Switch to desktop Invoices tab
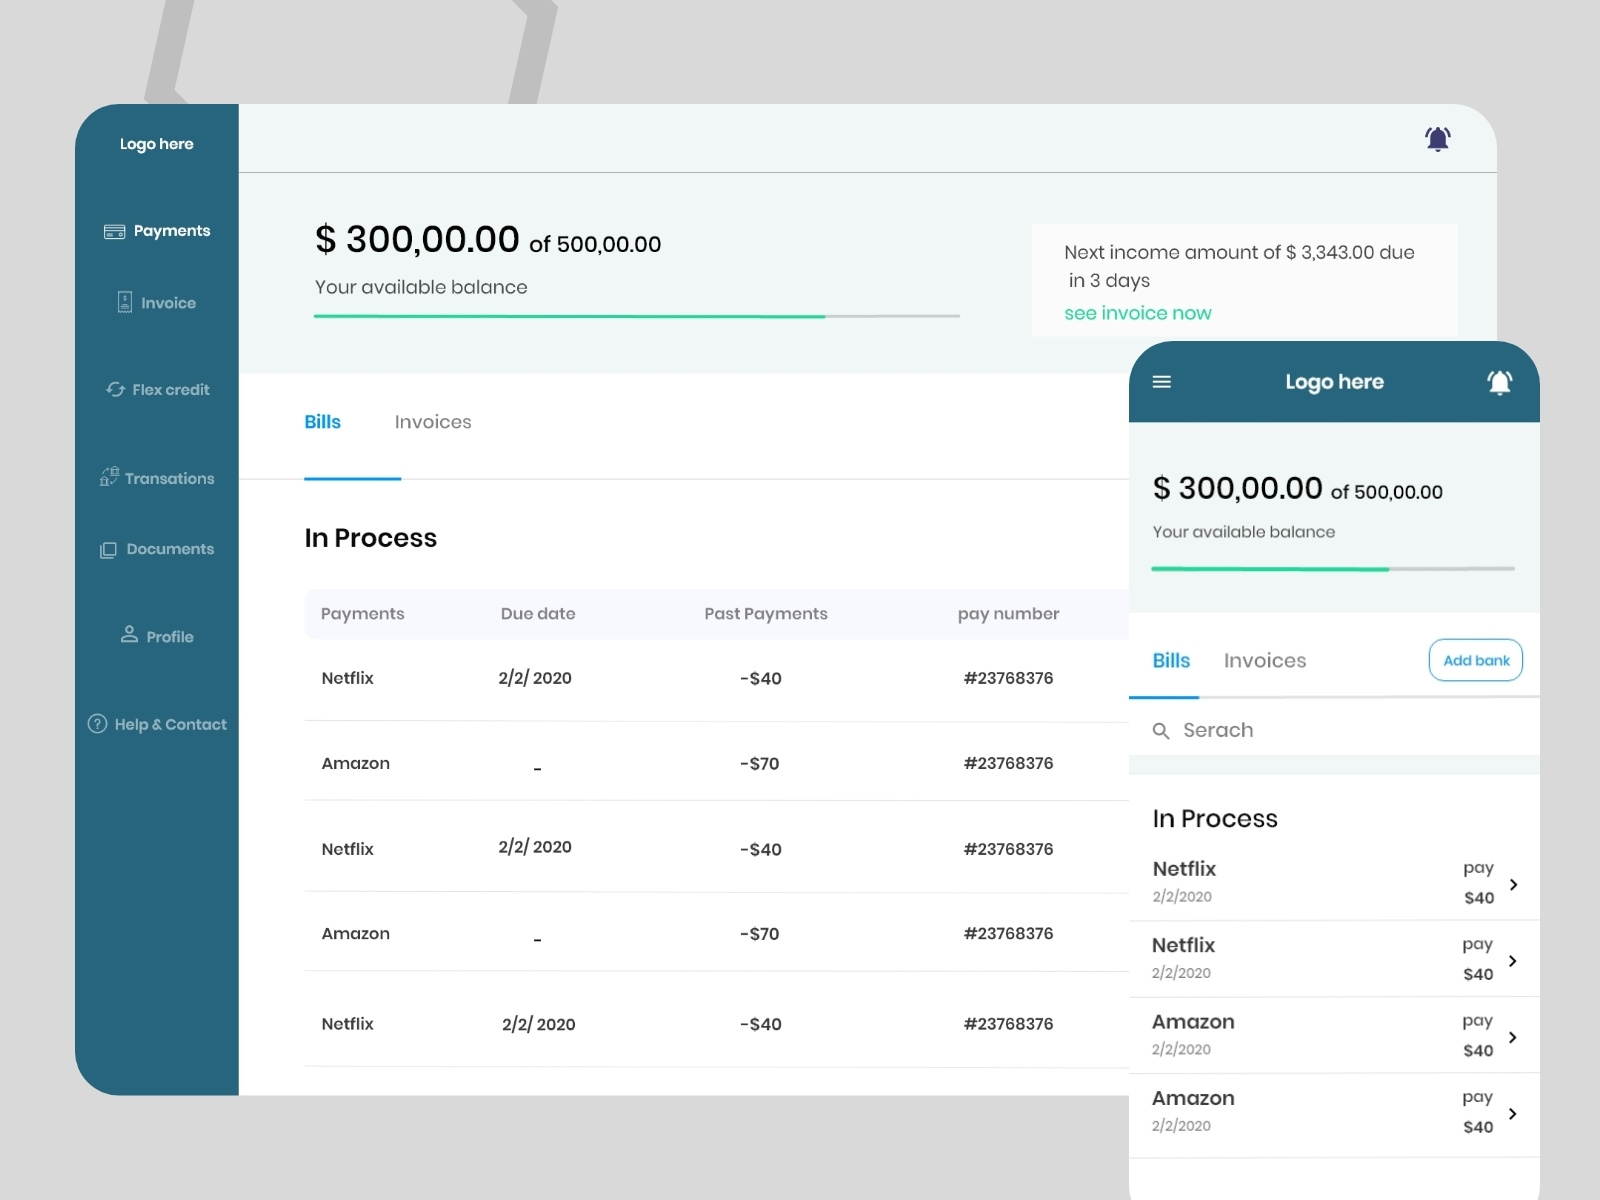 432,422
